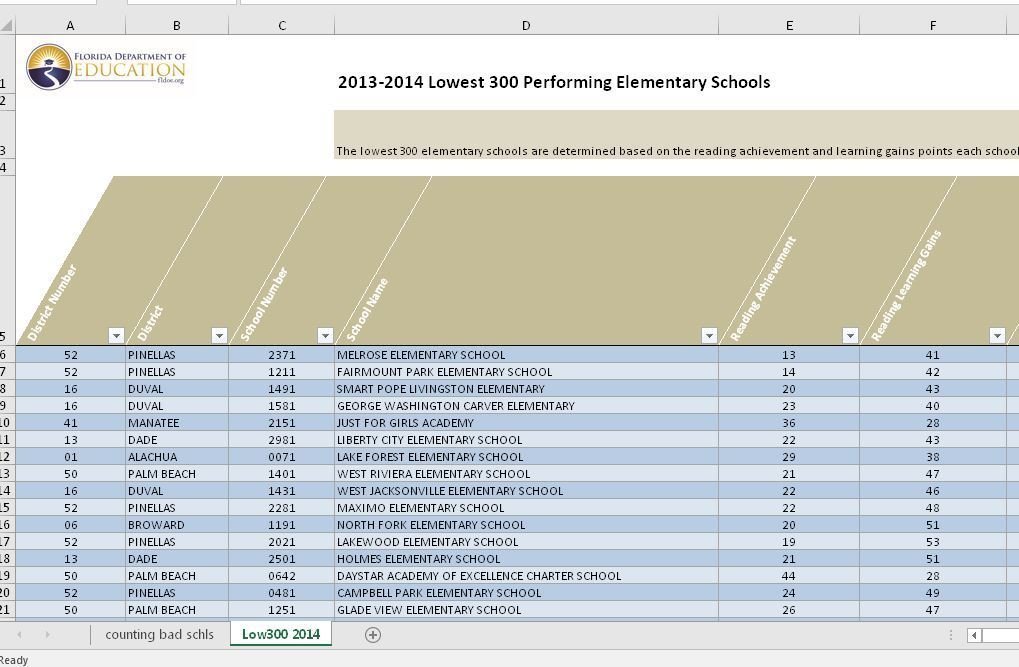The width and height of the screenshot is (1019, 667).
Task: Click reading achievement value 44
Action: (x=789, y=575)
